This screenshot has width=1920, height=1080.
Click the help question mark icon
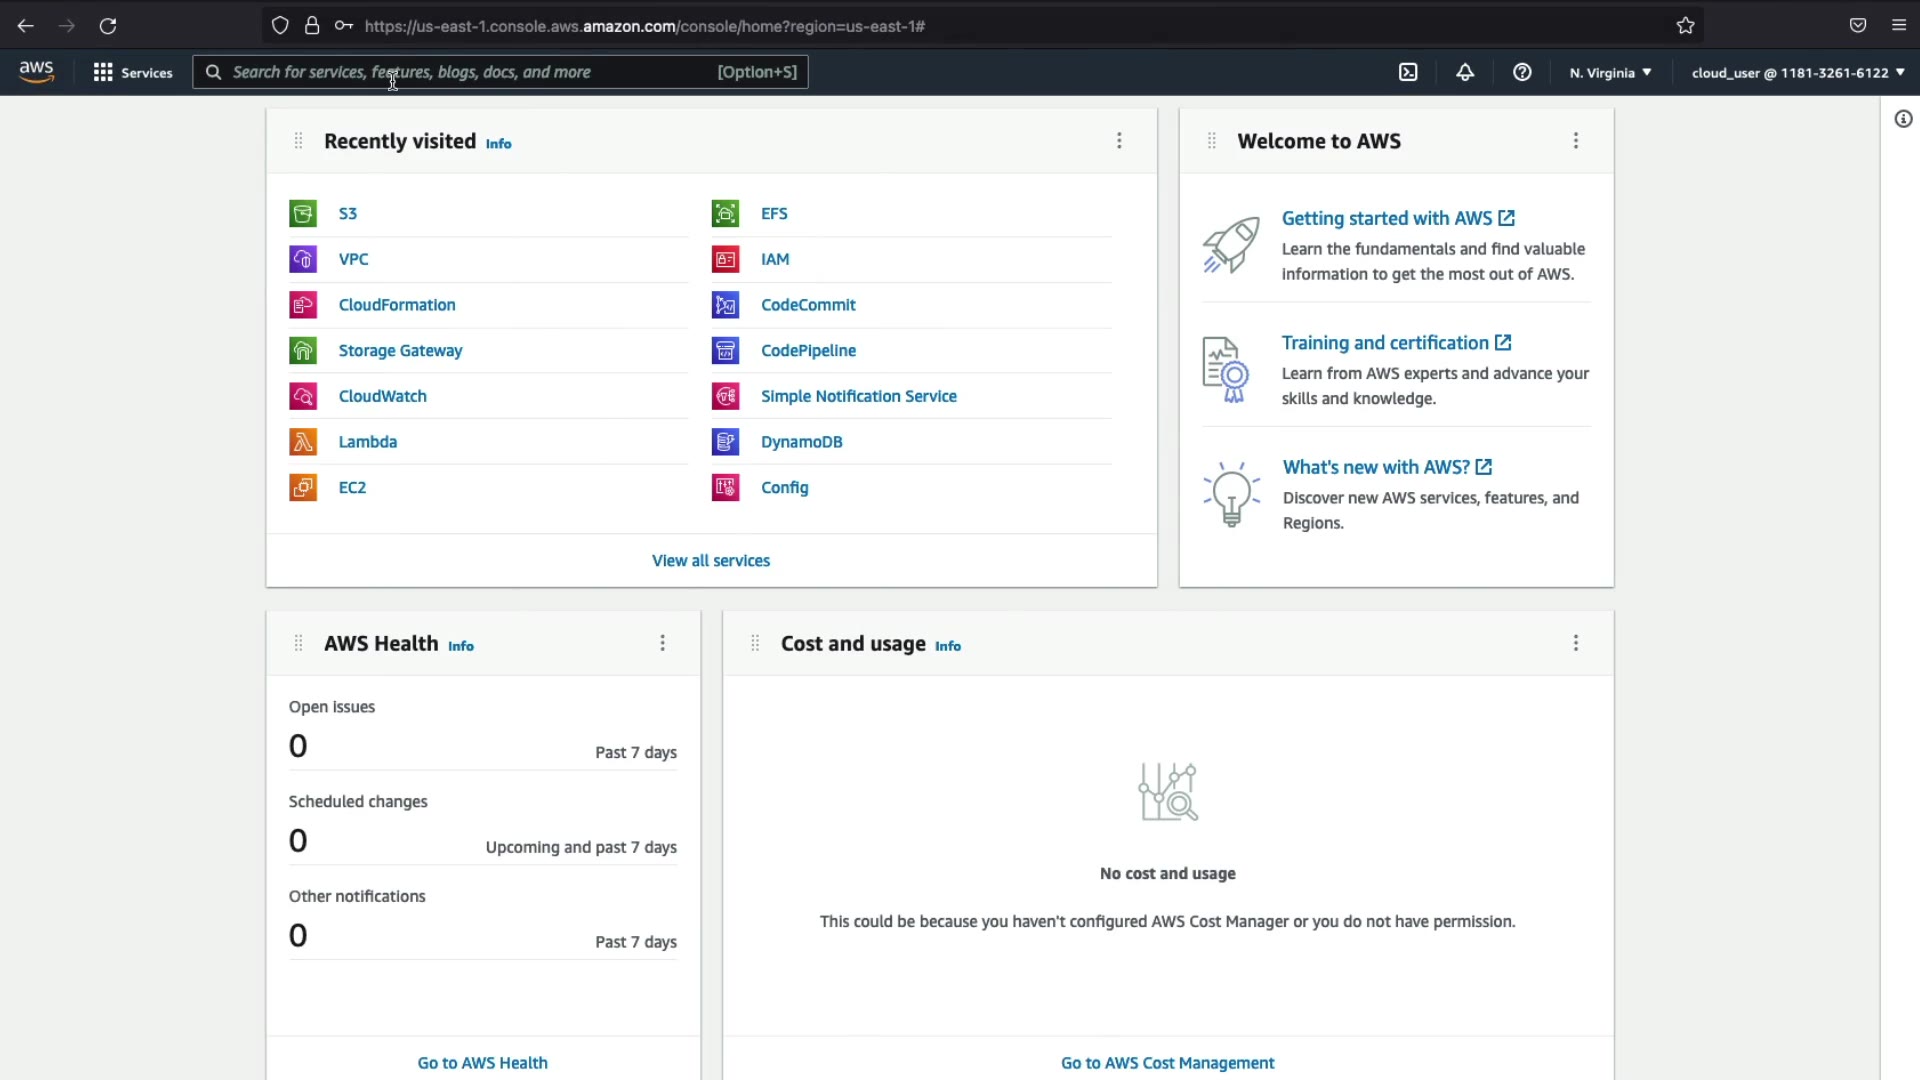pyautogui.click(x=1522, y=72)
